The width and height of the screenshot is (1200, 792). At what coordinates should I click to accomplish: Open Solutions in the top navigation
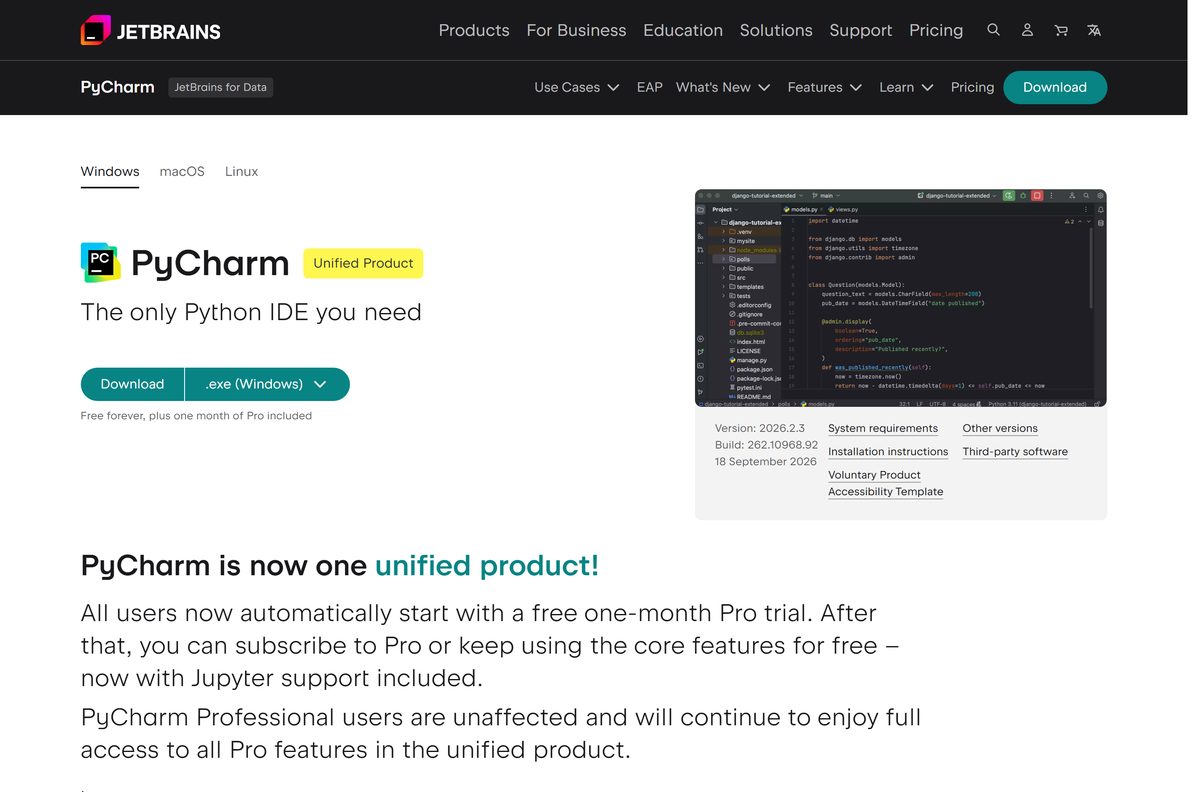776,30
